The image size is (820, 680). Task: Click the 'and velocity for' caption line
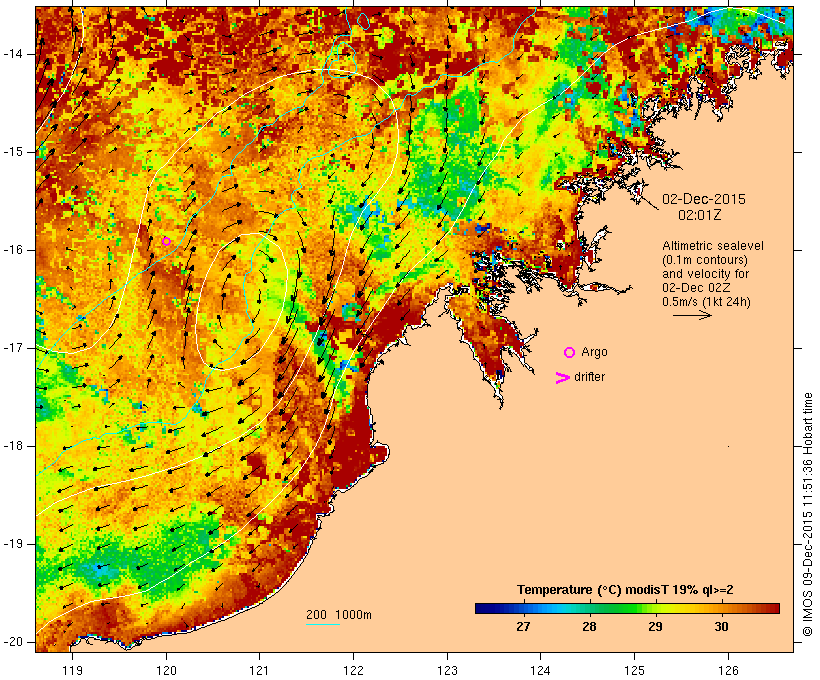[705, 274]
